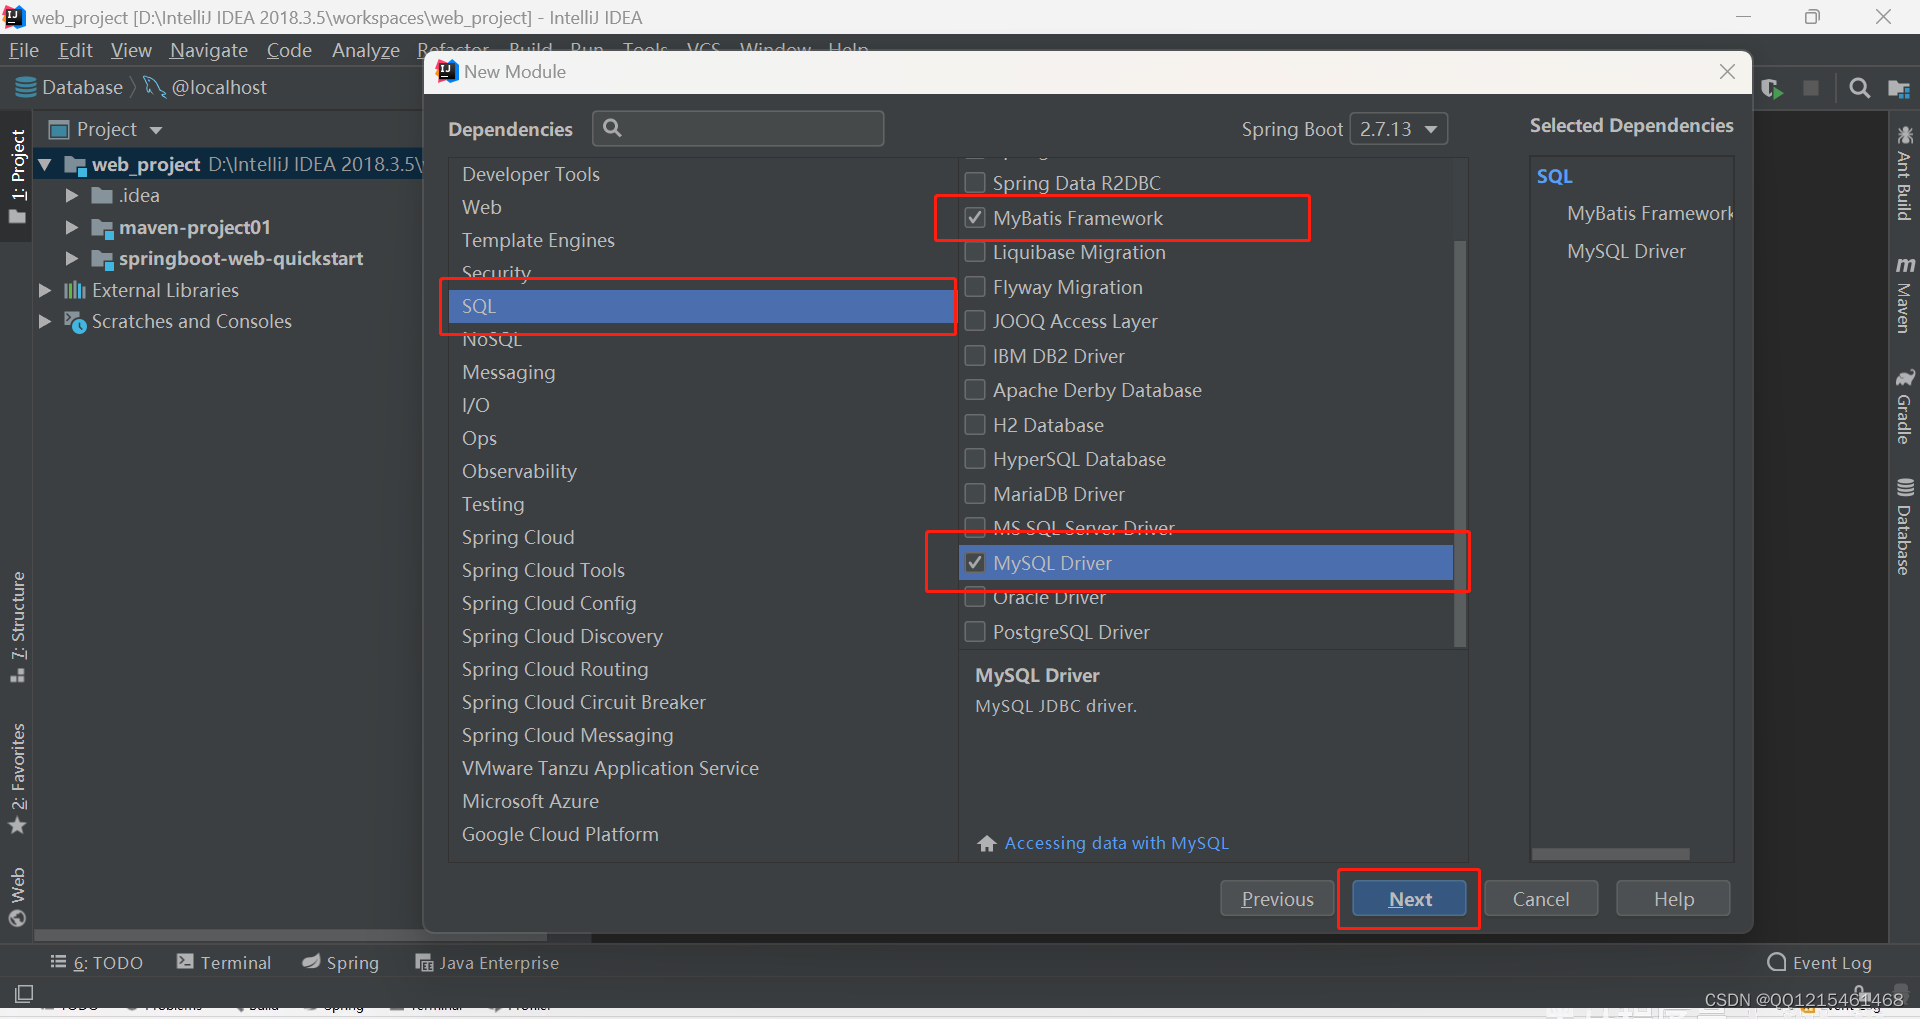Click the run/debug icon in the top toolbar
The width and height of the screenshot is (1920, 1019).
click(1772, 89)
